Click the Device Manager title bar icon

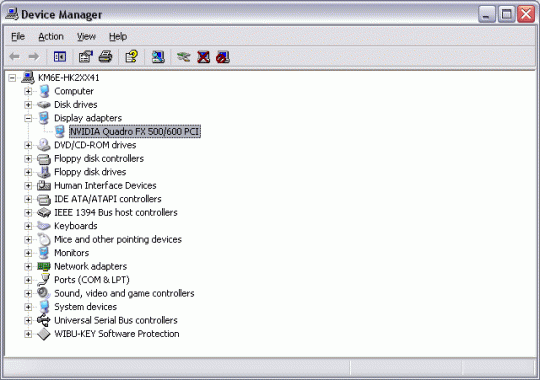[x=12, y=14]
